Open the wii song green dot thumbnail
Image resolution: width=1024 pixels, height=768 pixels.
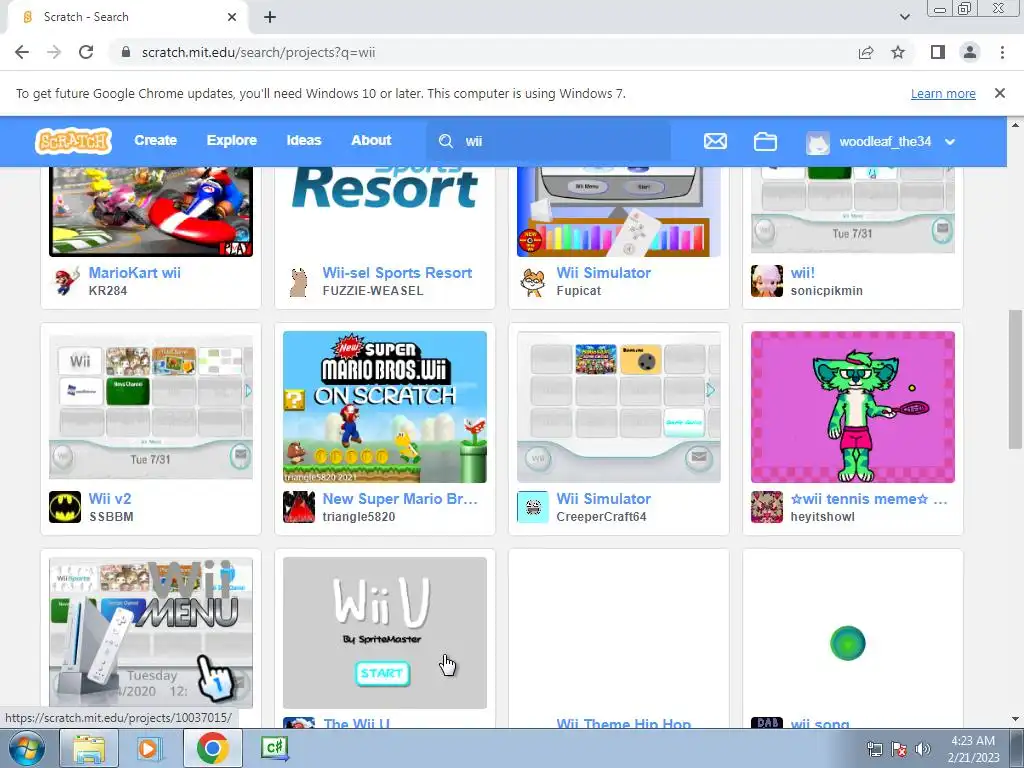coord(853,632)
